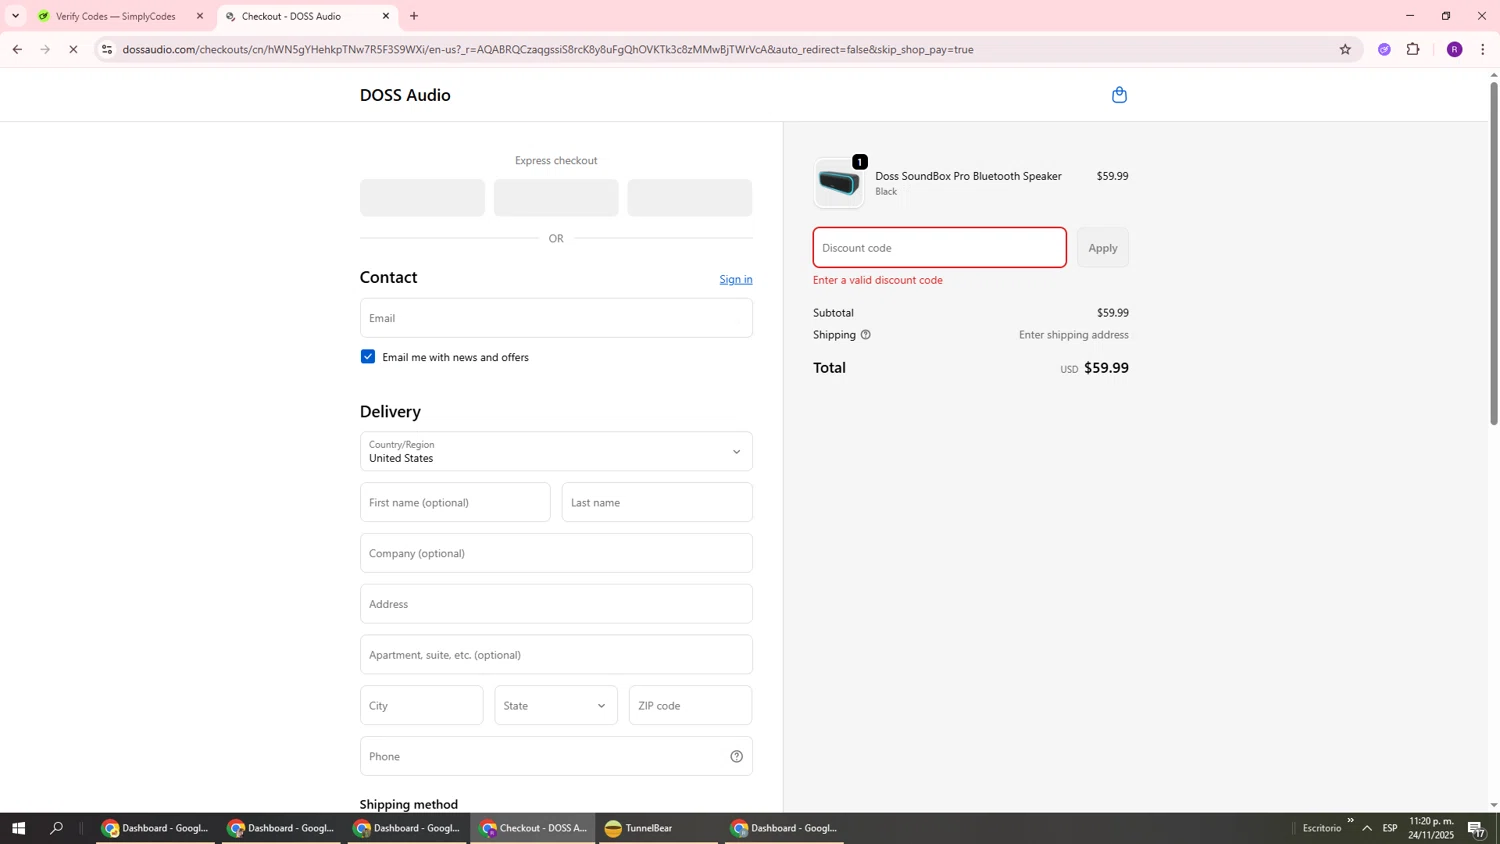The height and width of the screenshot is (844, 1500).
Task: Click the Escritorio toolbar label
Action: [x=1322, y=828]
